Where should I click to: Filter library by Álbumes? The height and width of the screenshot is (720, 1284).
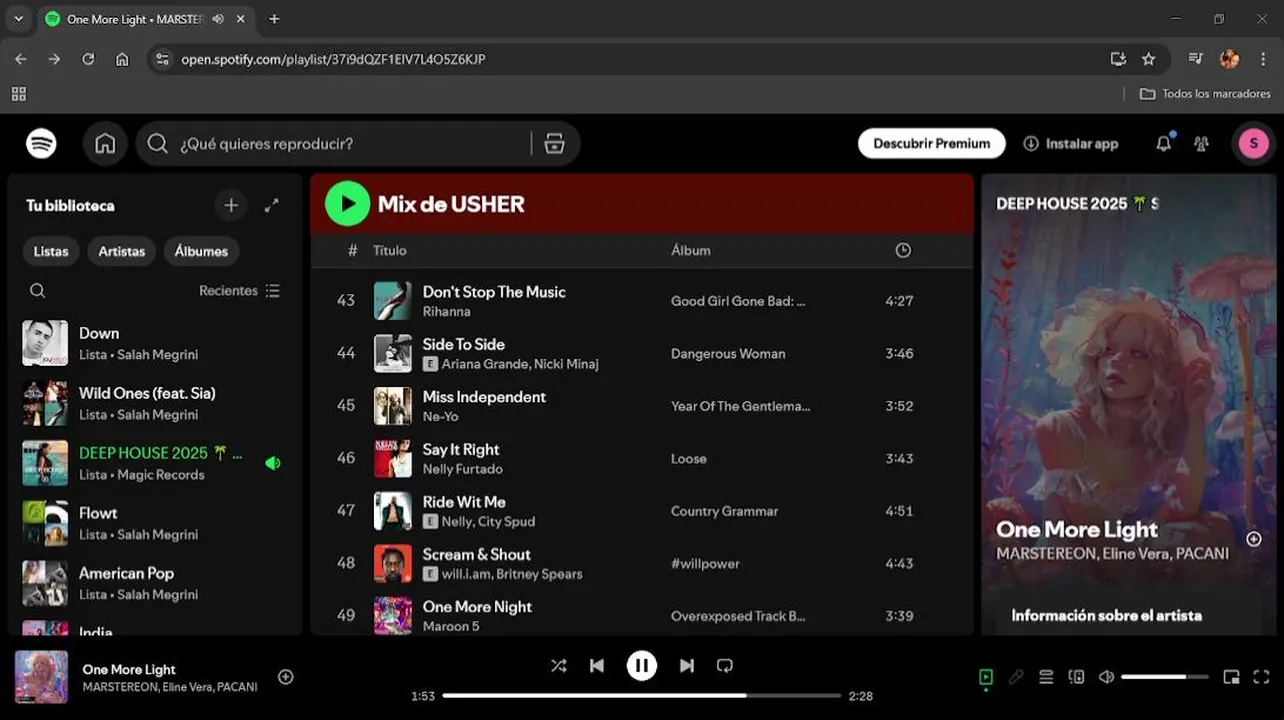(x=201, y=251)
